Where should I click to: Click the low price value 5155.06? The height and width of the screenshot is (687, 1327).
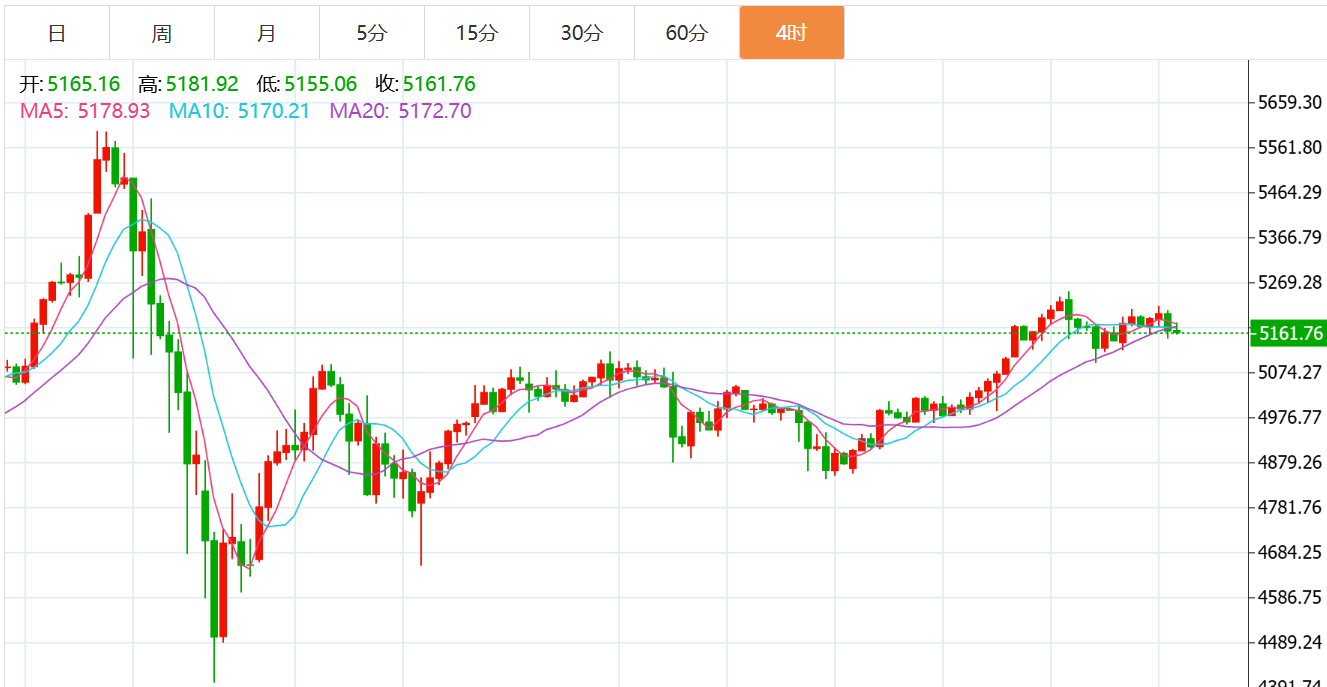click(320, 85)
